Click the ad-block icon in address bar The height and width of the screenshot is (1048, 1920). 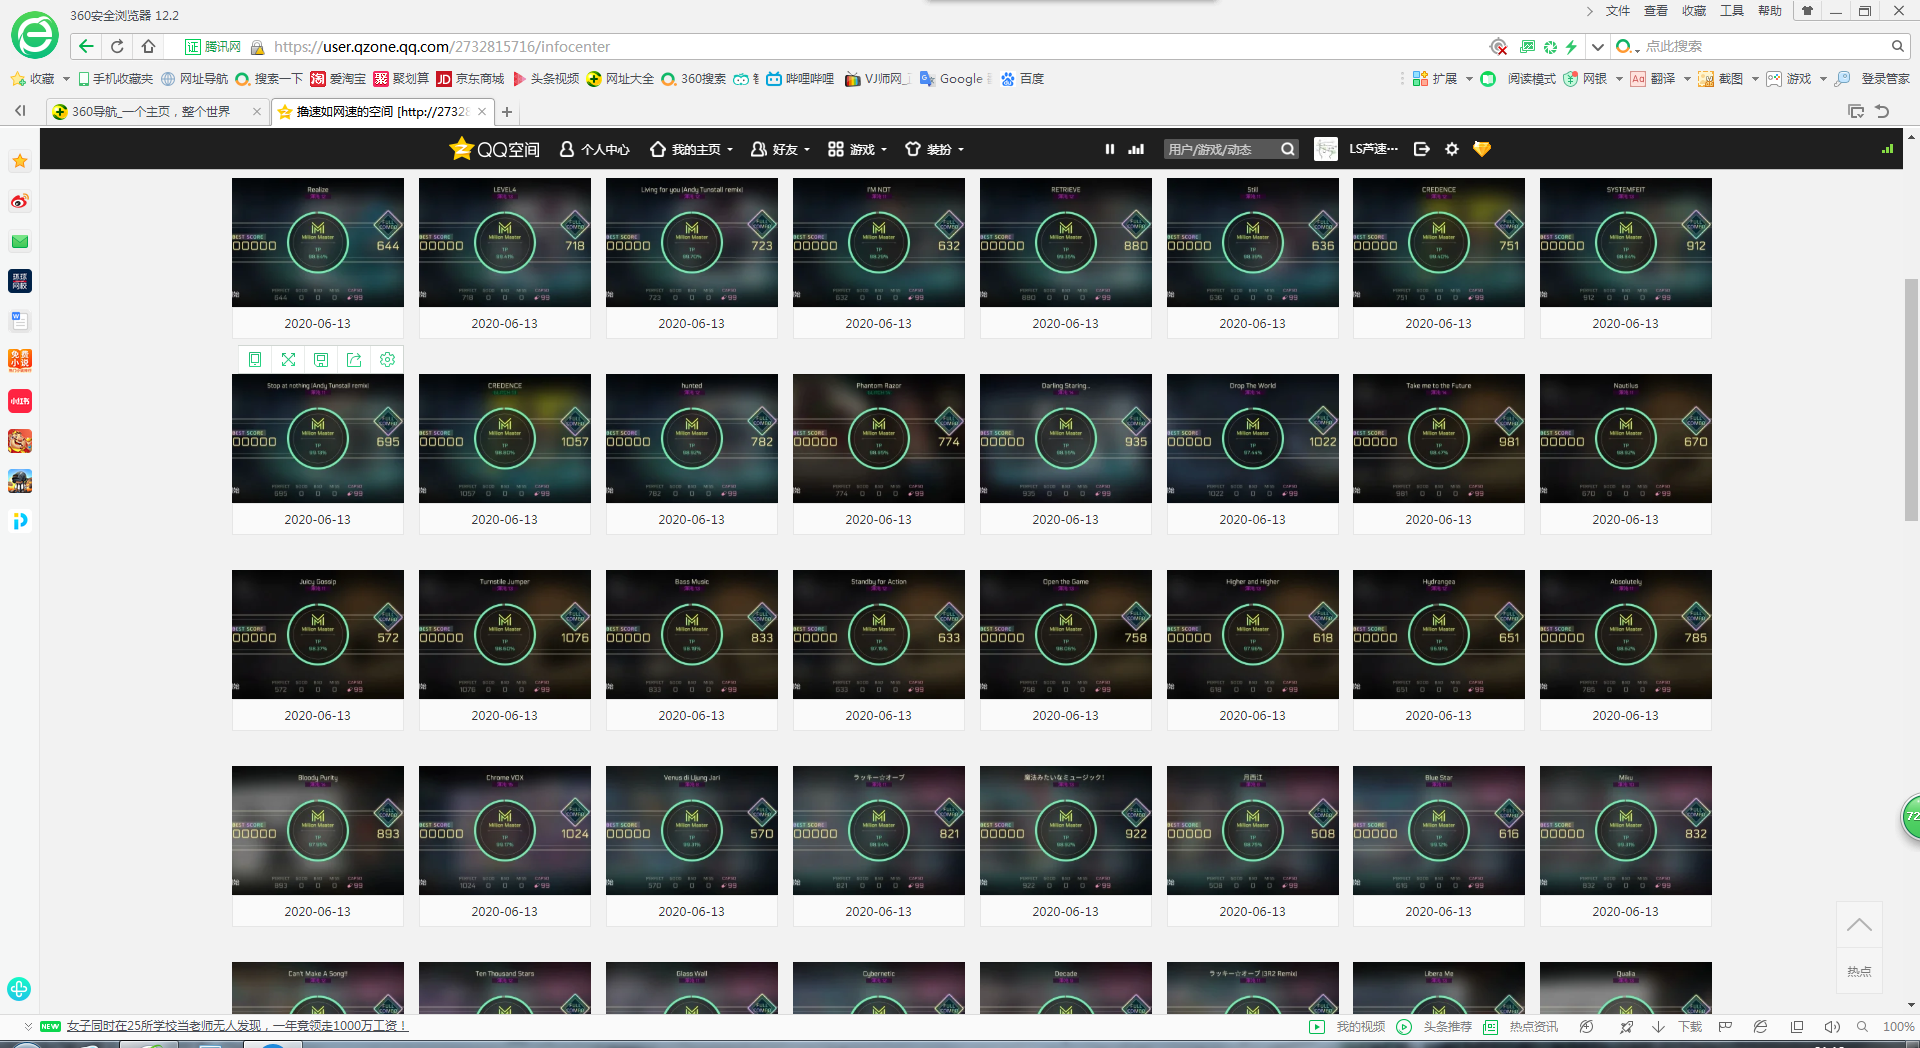(x=1498, y=46)
